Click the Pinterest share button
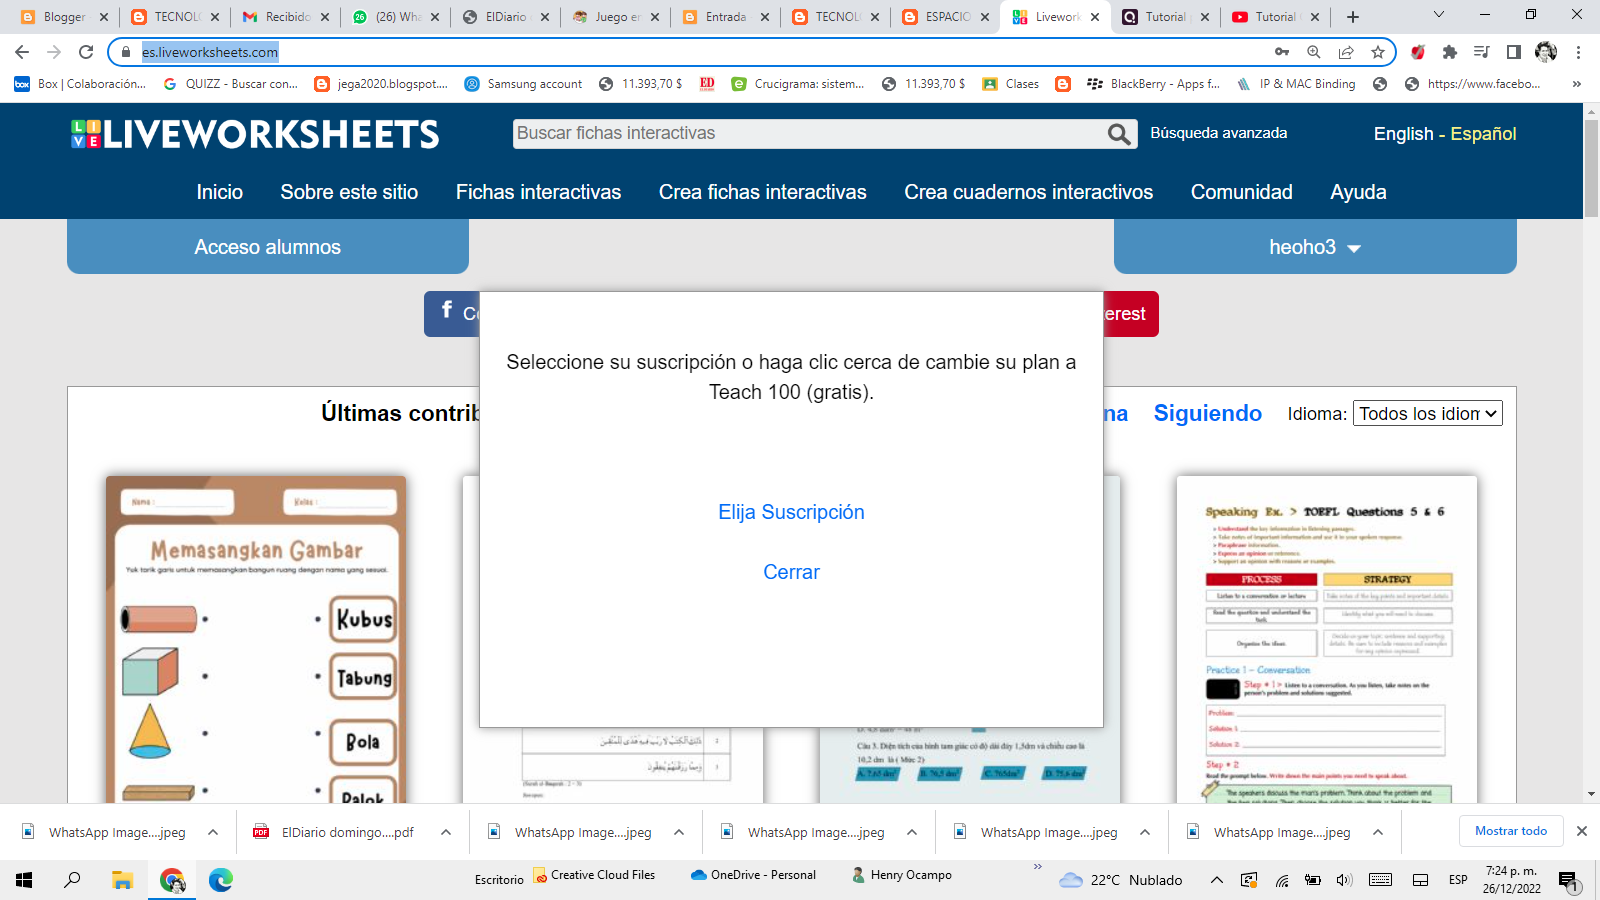 point(1131,314)
